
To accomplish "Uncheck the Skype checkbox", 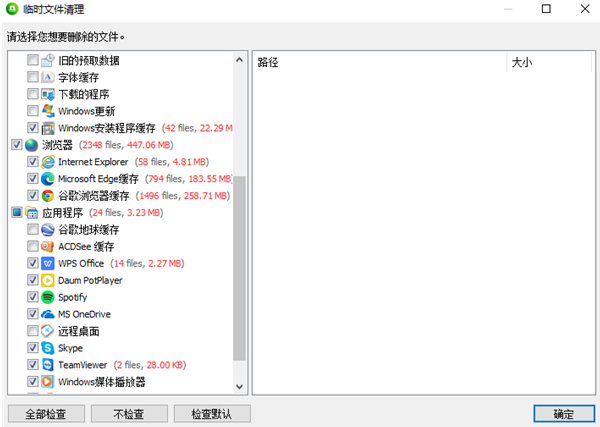I will point(33,347).
